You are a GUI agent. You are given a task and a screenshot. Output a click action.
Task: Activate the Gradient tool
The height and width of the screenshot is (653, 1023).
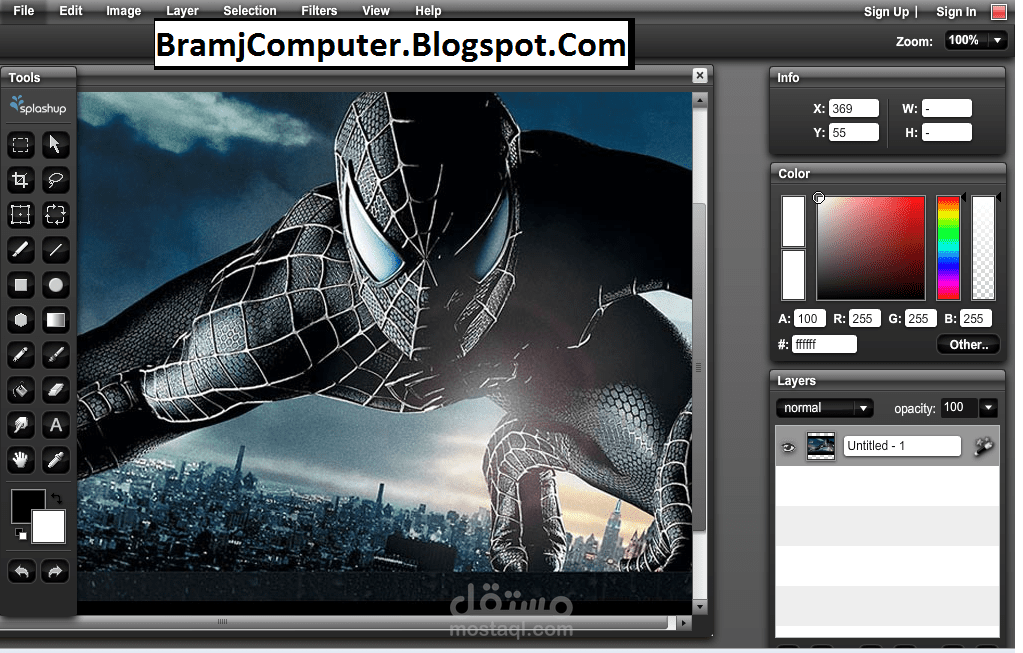55,320
